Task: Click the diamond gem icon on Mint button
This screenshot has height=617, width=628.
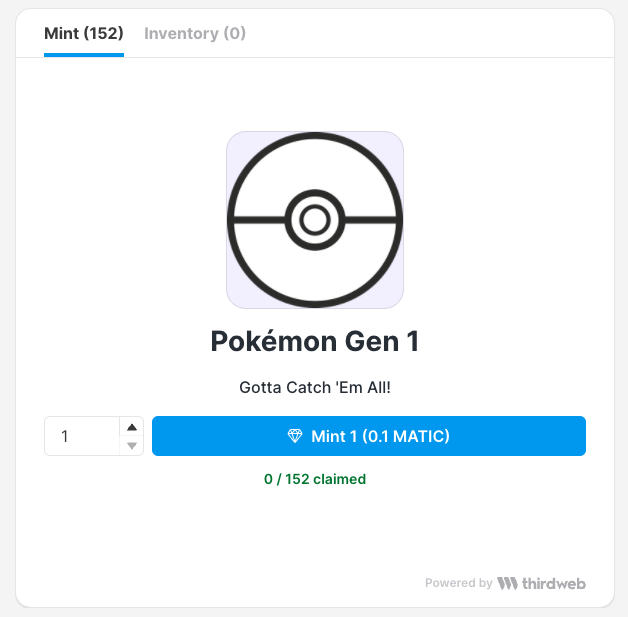Action: [295, 436]
